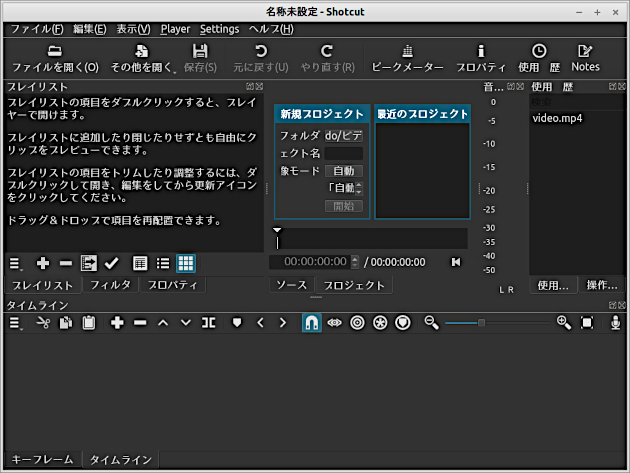Add a timeline marker with the shield icon
The image size is (630, 473).
[x=237, y=323]
